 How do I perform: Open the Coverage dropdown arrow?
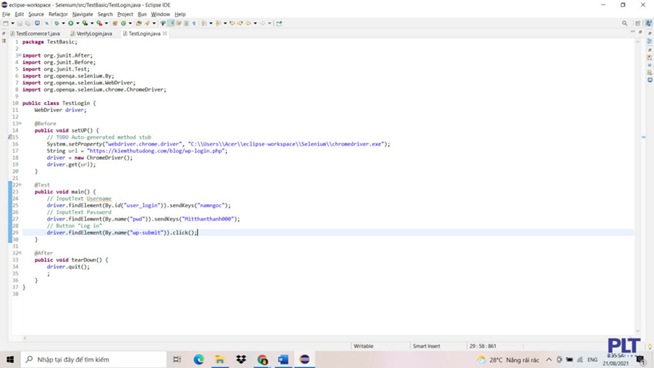point(92,23)
